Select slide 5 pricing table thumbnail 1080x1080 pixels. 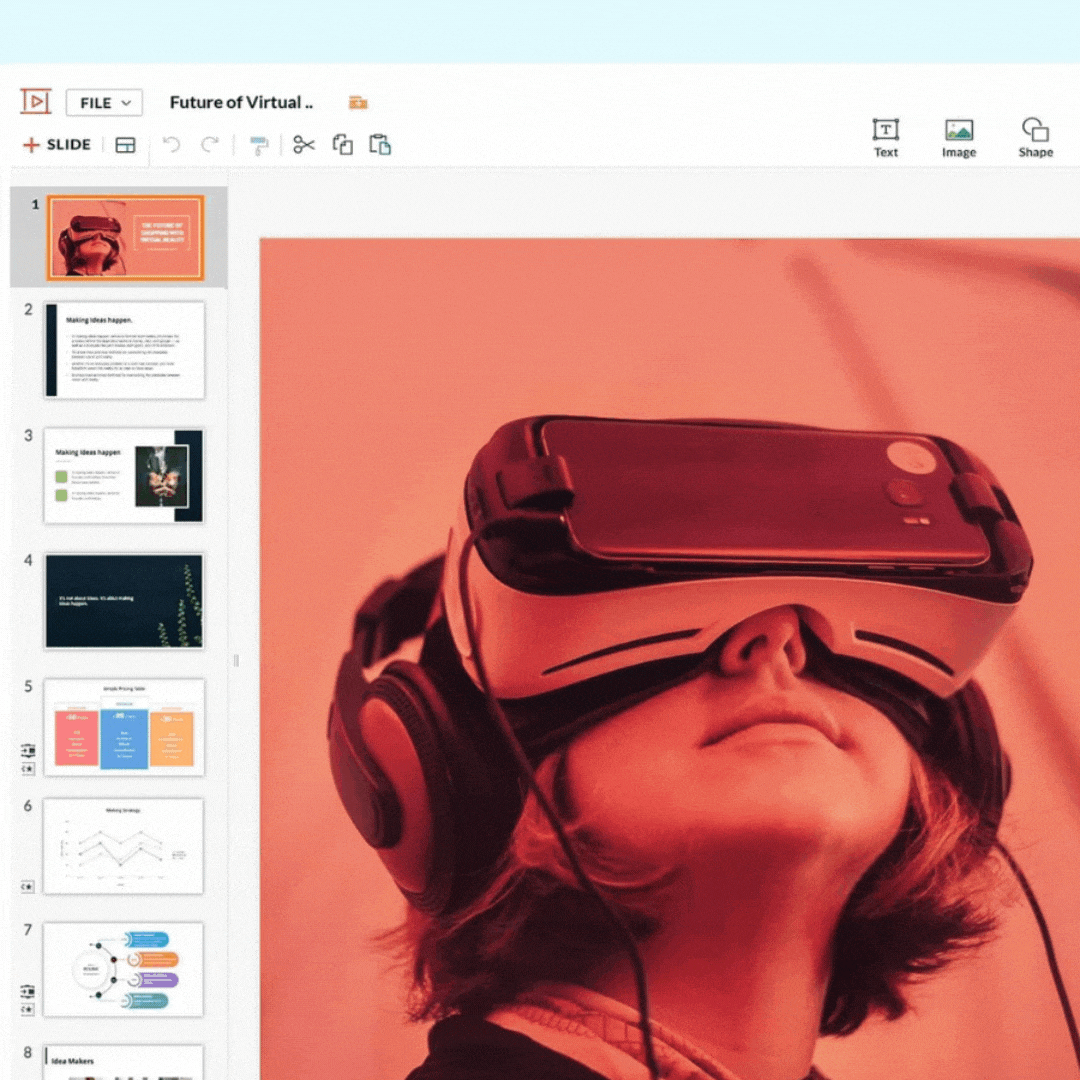tap(124, 727)
